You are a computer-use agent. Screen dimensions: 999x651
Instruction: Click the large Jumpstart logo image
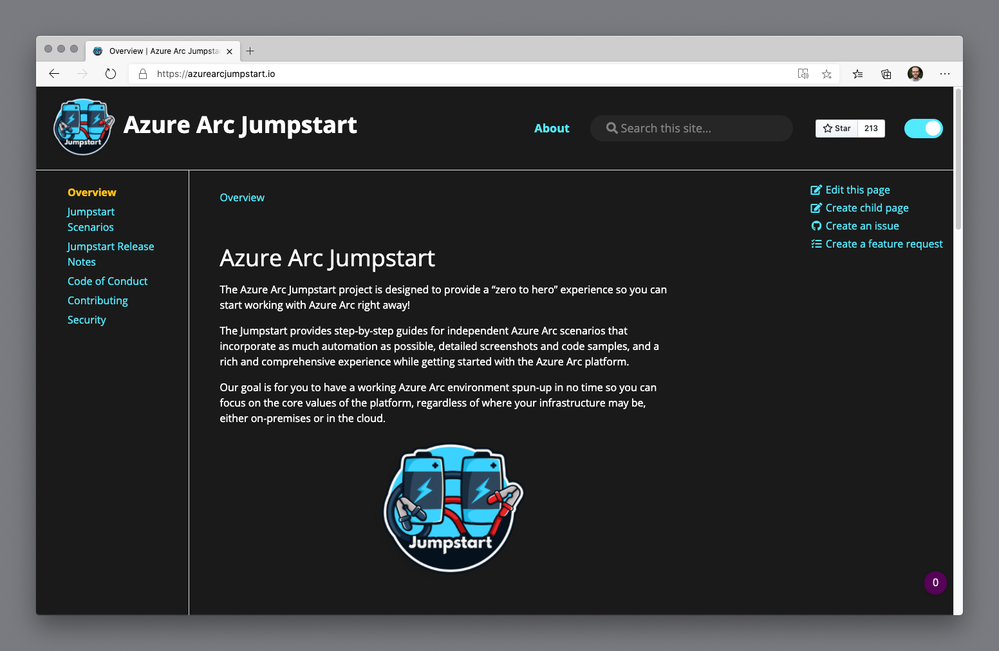point(452,508)
